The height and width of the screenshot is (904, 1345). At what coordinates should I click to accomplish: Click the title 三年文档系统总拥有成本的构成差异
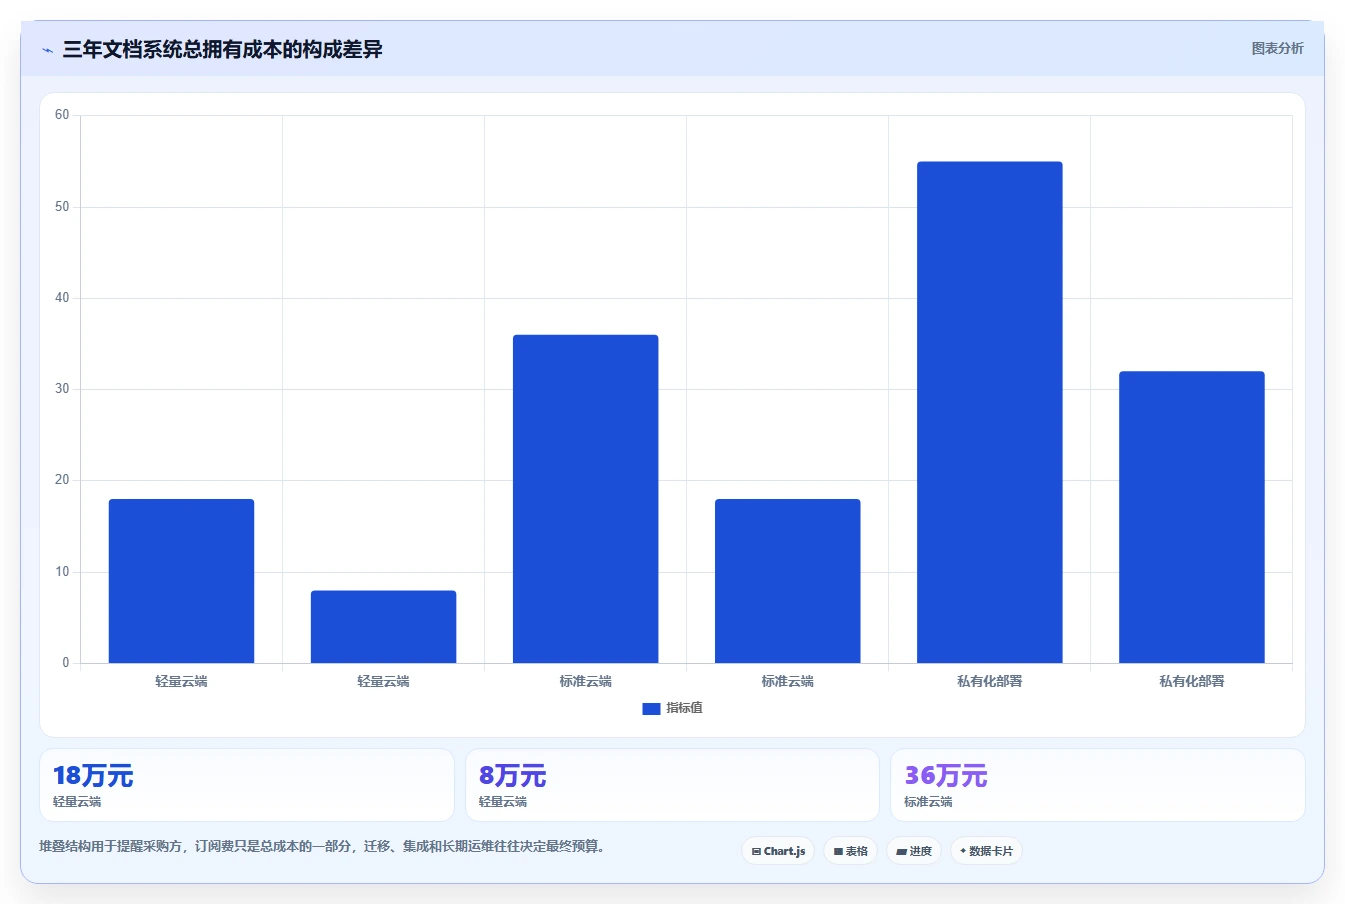point(222,49)
